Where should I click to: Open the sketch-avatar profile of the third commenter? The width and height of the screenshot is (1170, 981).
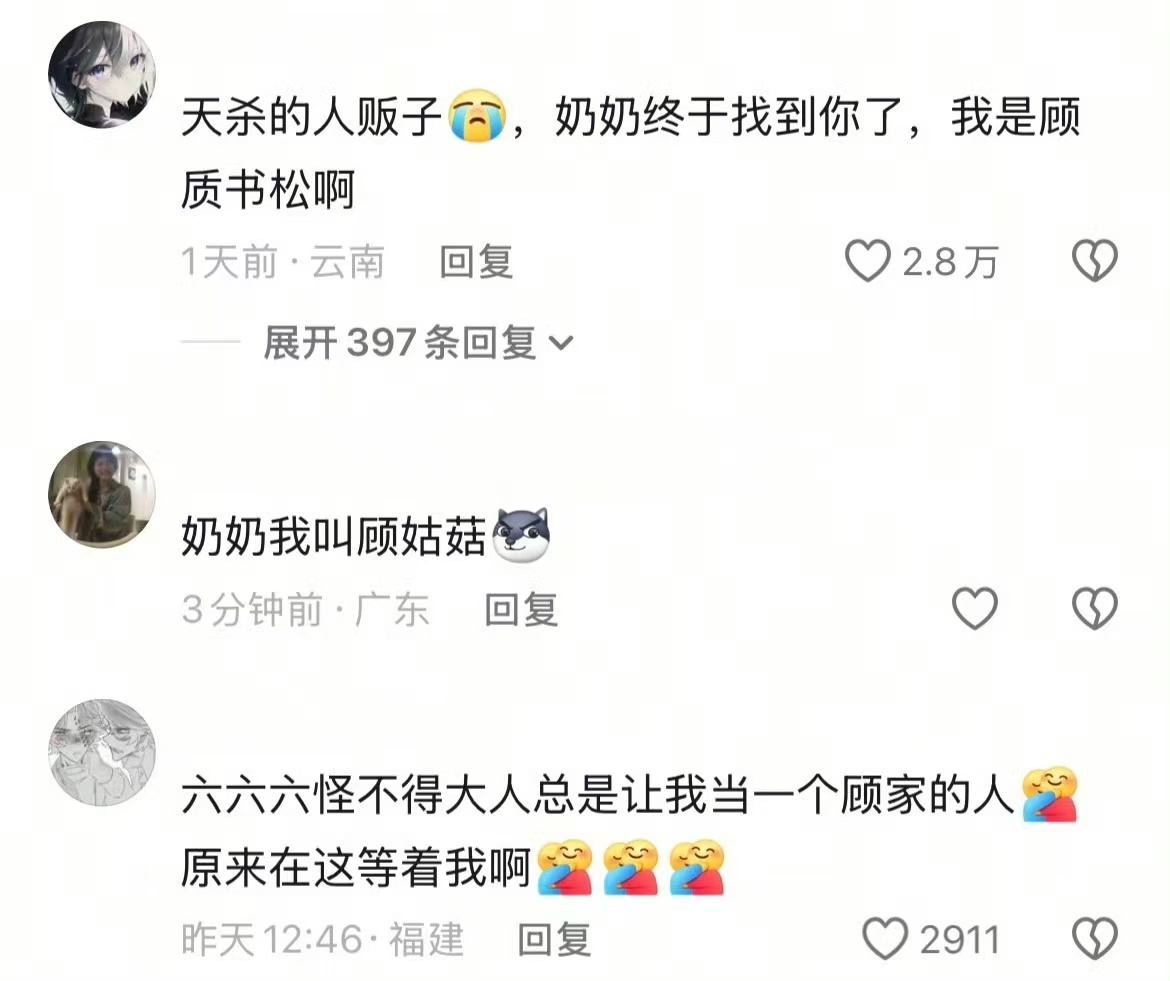pyautogui.click(x=102, y=752)
